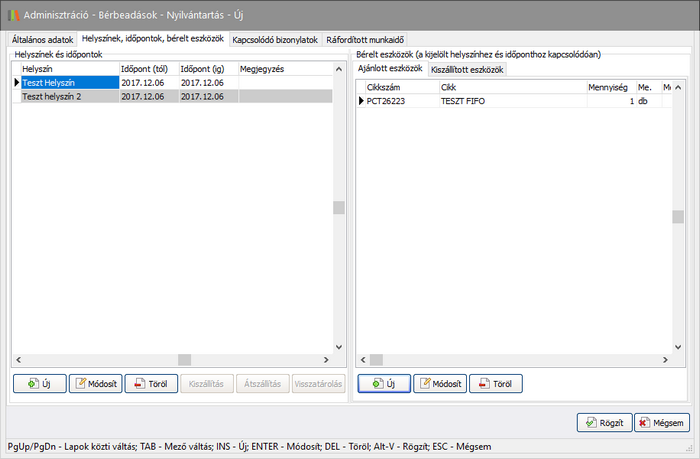The width and height of the screenshot is (700, 459).
Task: Click Új button under Bérelt eszközök
Action: [x=383, y=383]
